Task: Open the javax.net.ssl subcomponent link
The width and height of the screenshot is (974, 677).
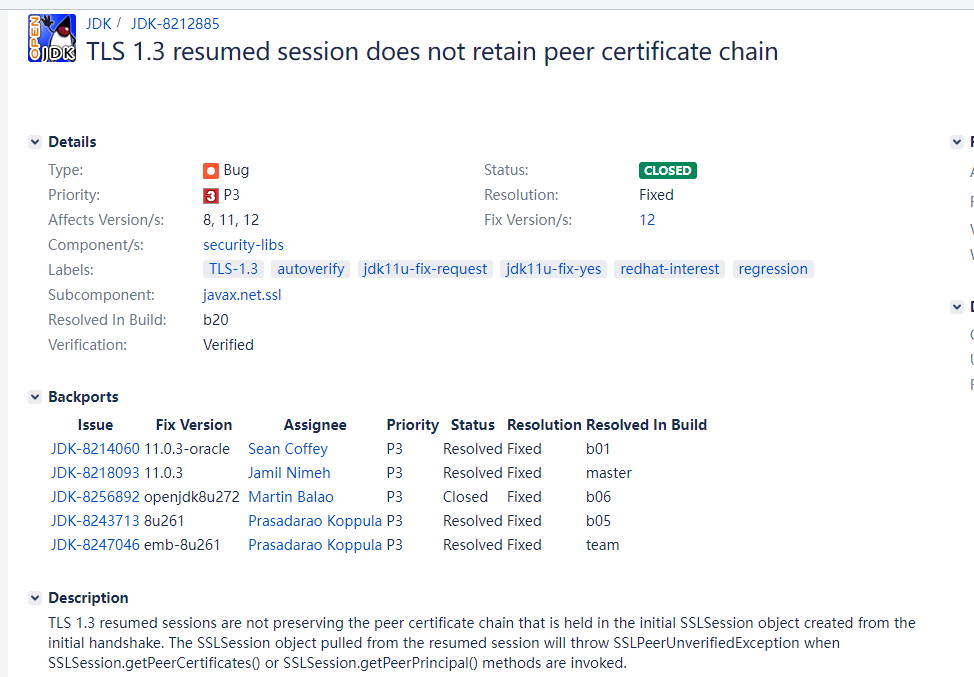Action: coord(241,294)
